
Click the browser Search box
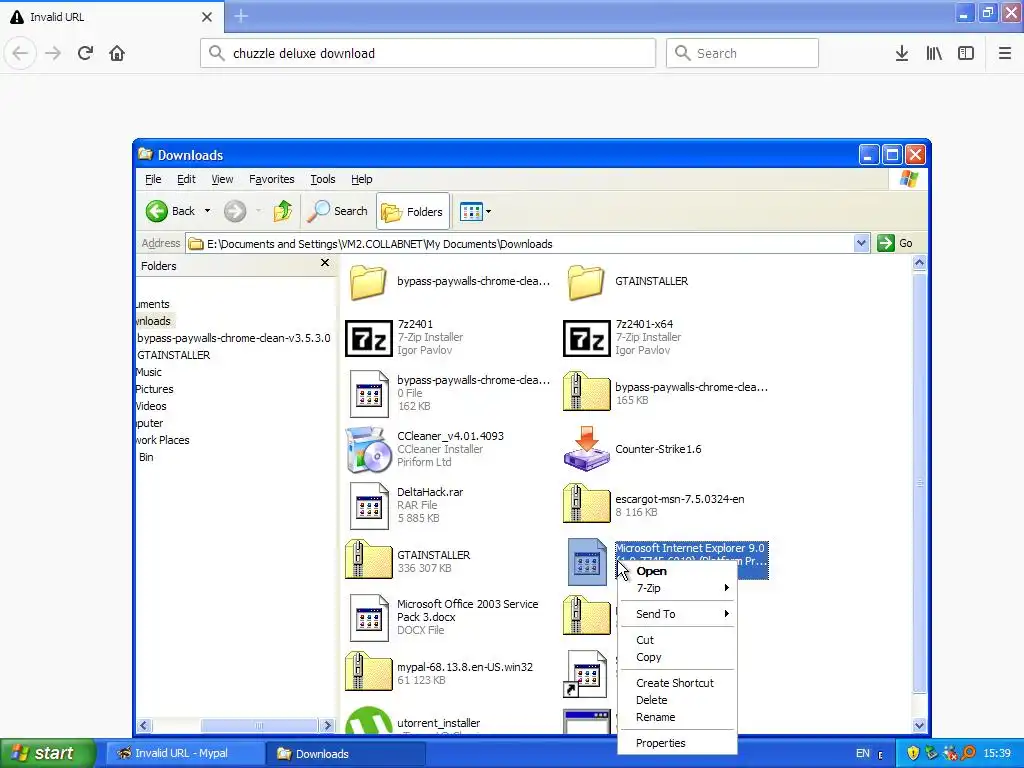pyautogui.click(x=742, y=53)
